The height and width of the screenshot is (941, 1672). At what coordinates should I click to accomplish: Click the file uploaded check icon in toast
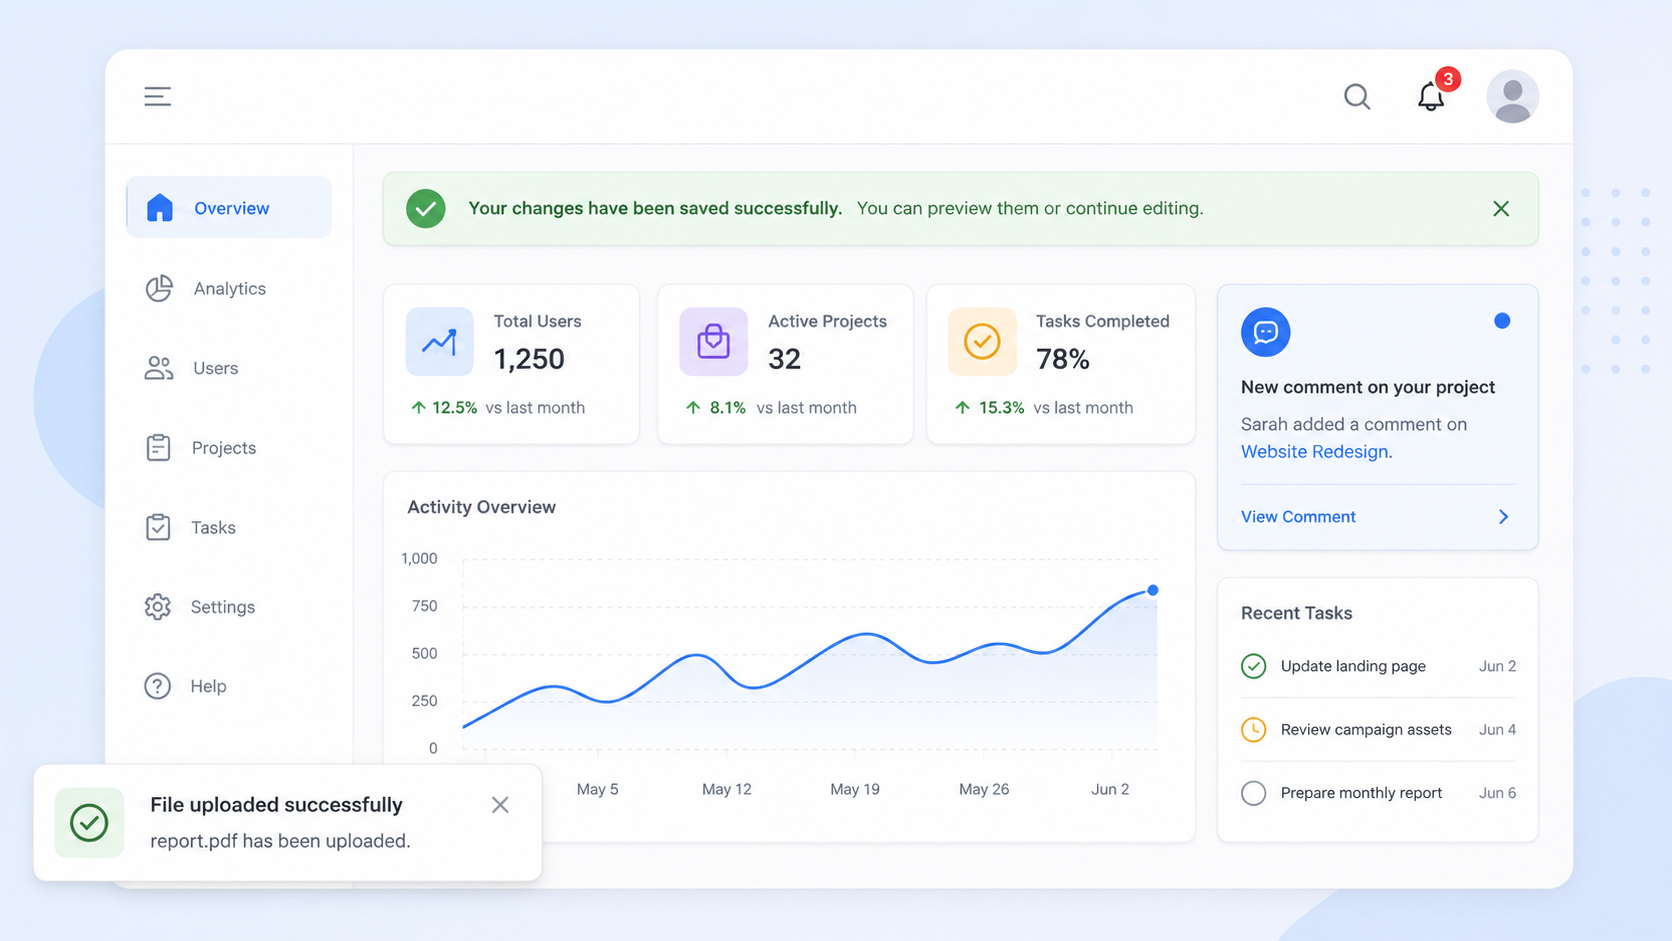pos(89,823)
